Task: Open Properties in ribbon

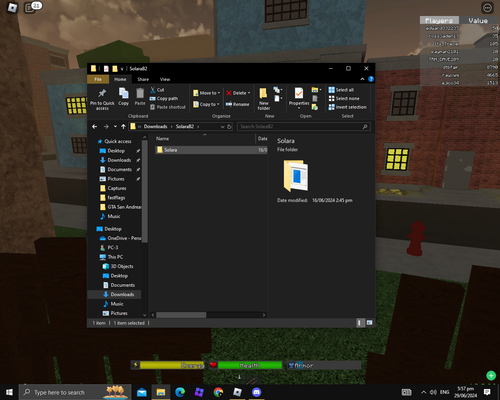Action: 299,98
